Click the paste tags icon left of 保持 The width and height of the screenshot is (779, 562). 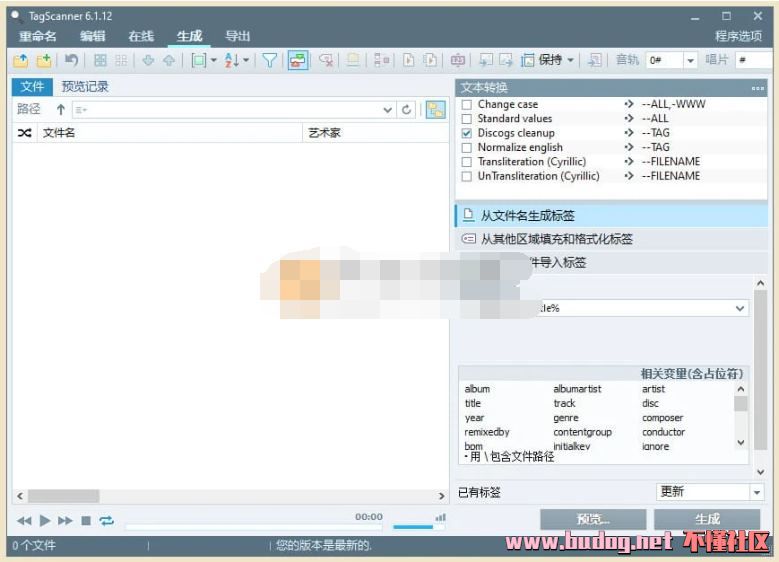point(506,61)
